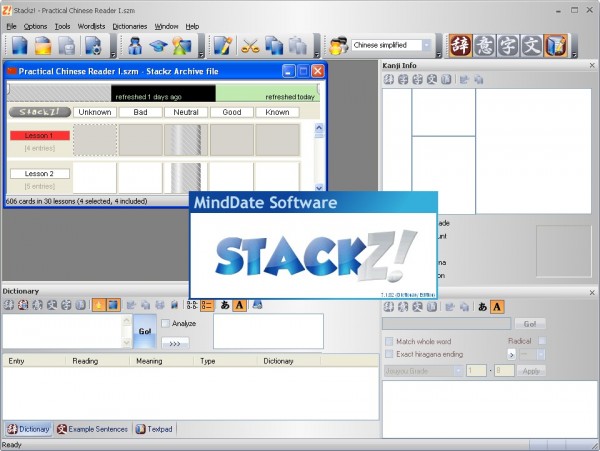Open the Wordlists menu
Image resolution: width=600 pixels, height=451 pixels.
tap(91, 26)
